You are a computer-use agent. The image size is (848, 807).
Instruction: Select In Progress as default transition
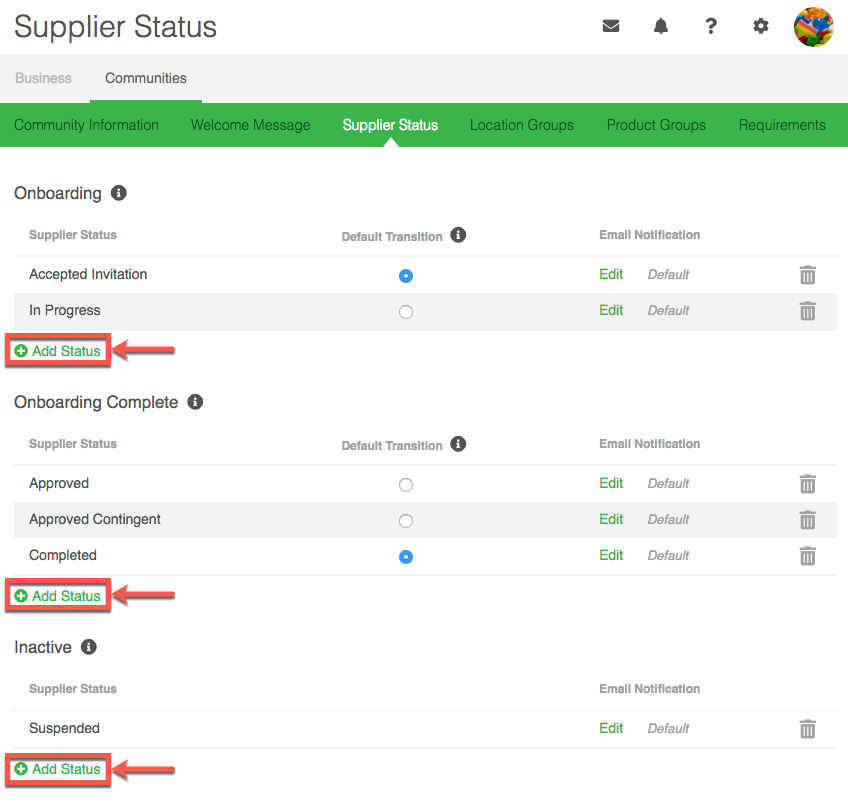click(405, 312)
